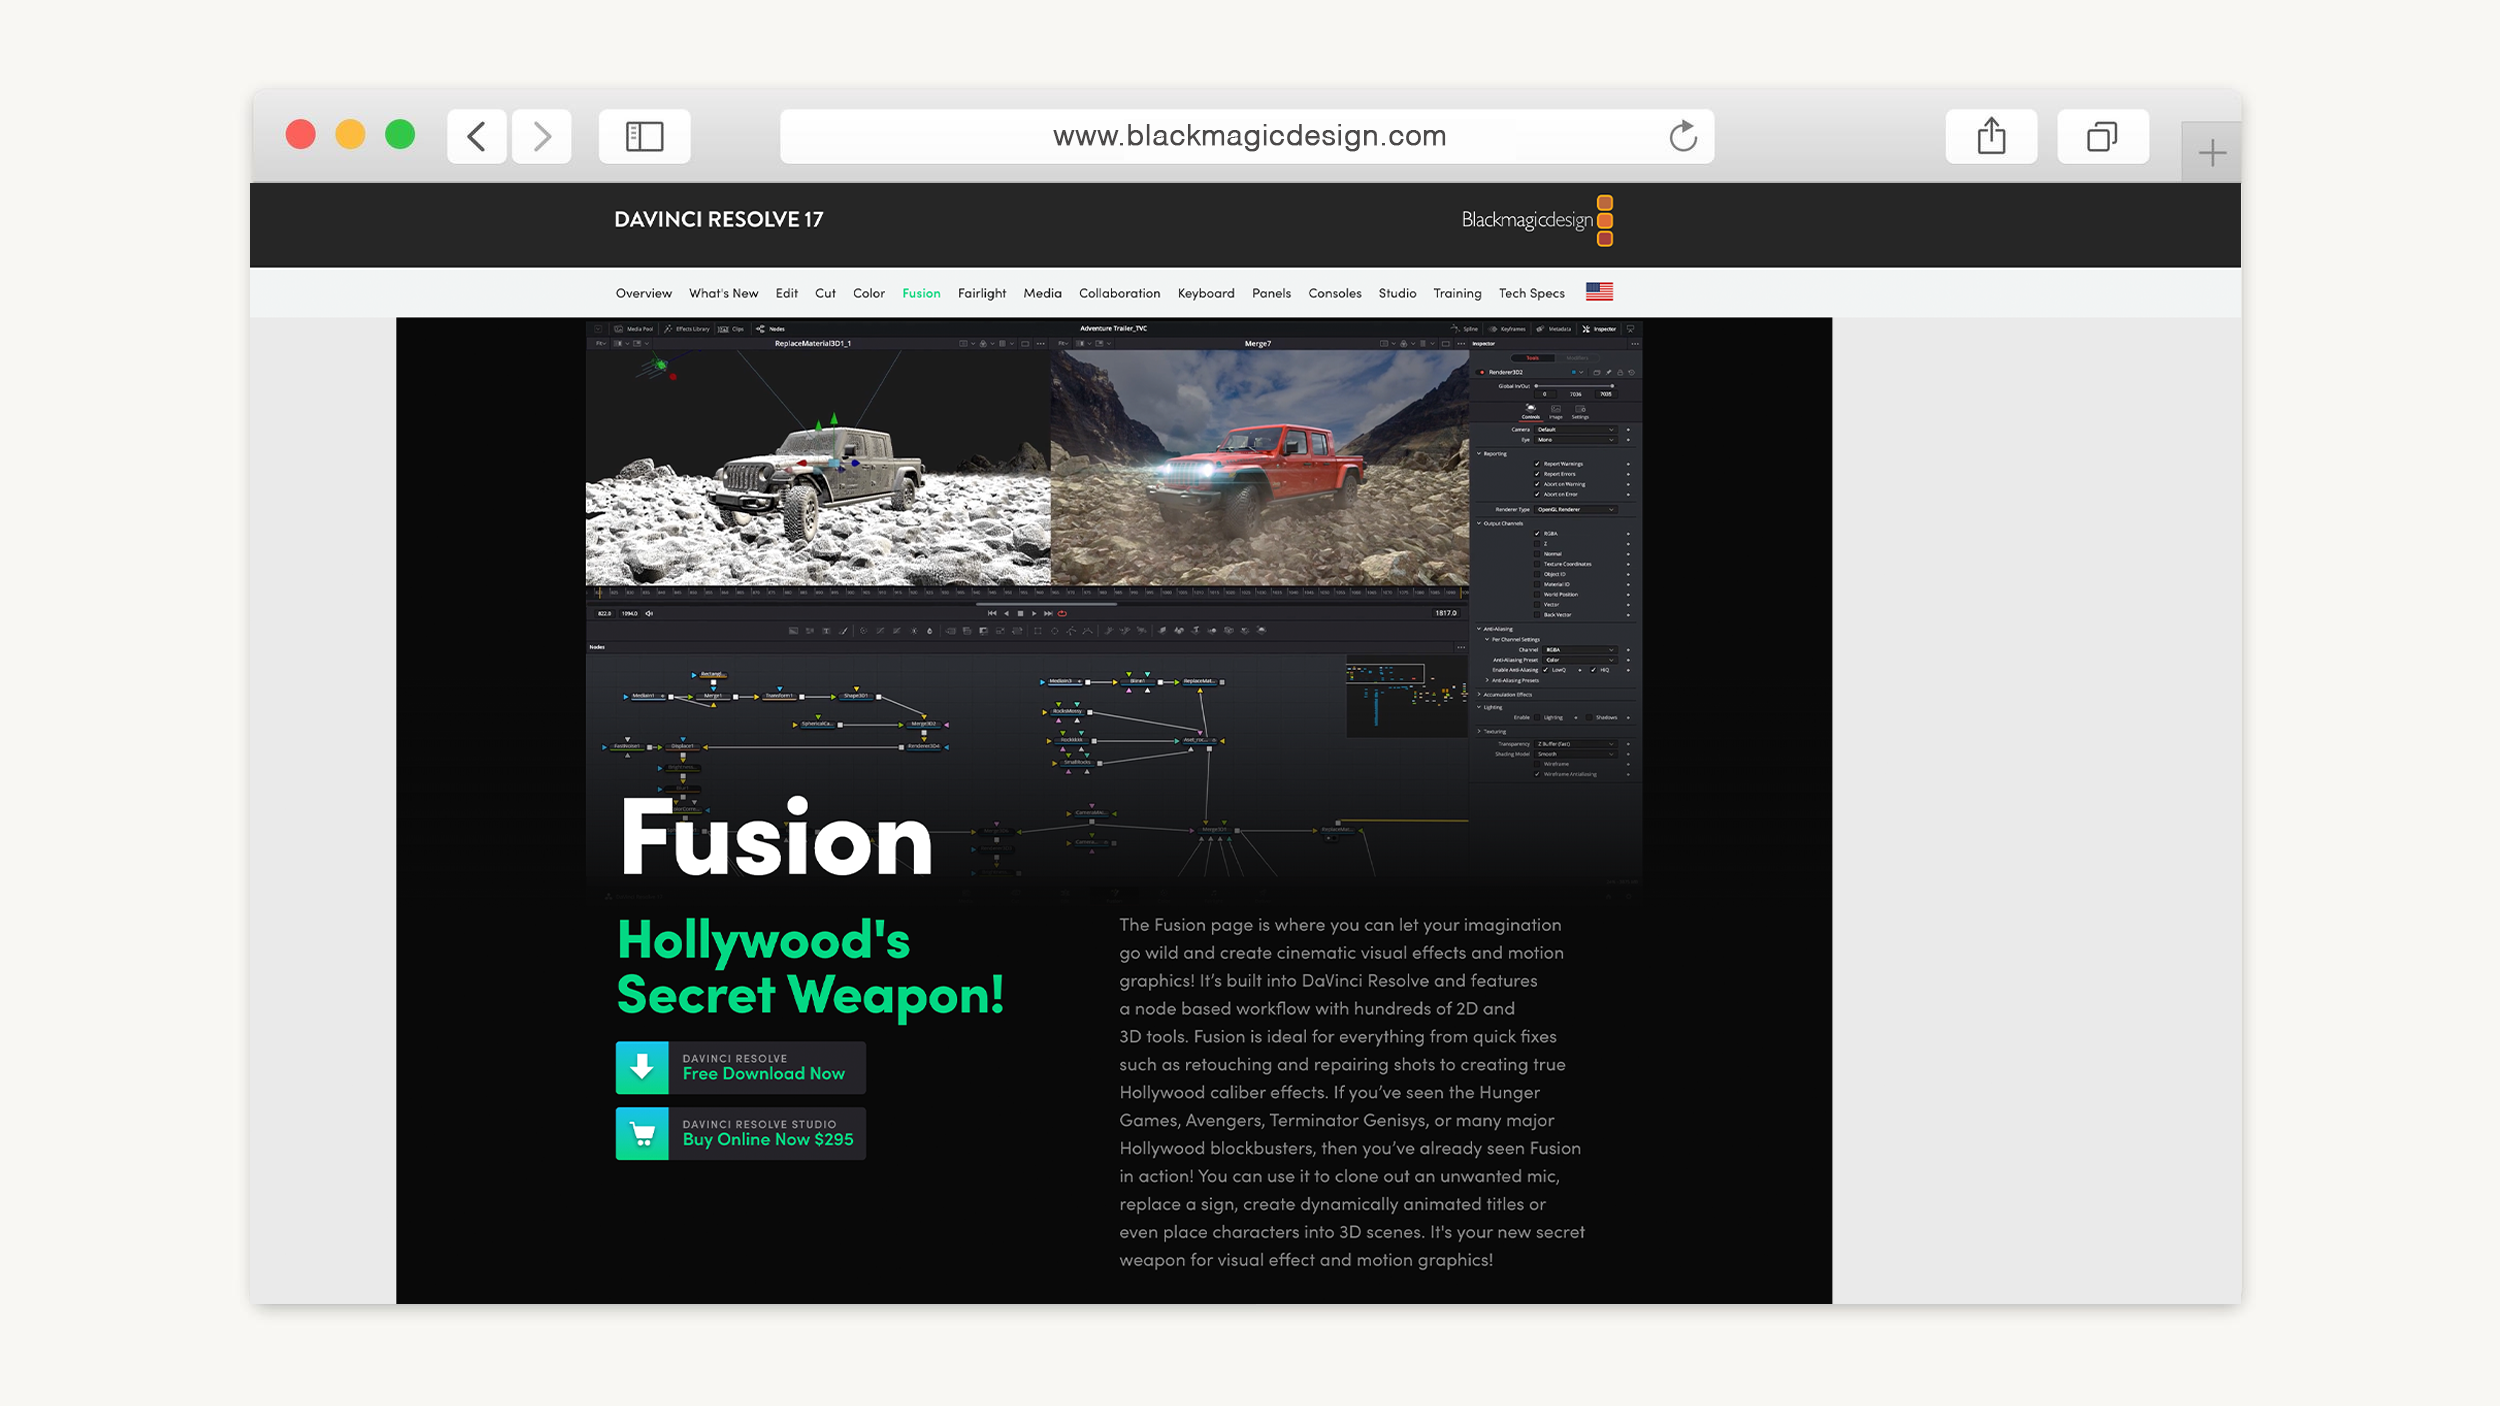Image resolution: width=2500 pixels, height=1406 pixels.
Task: Open Media Pool in Fusion toolbar
Action: tap(633, 329)
